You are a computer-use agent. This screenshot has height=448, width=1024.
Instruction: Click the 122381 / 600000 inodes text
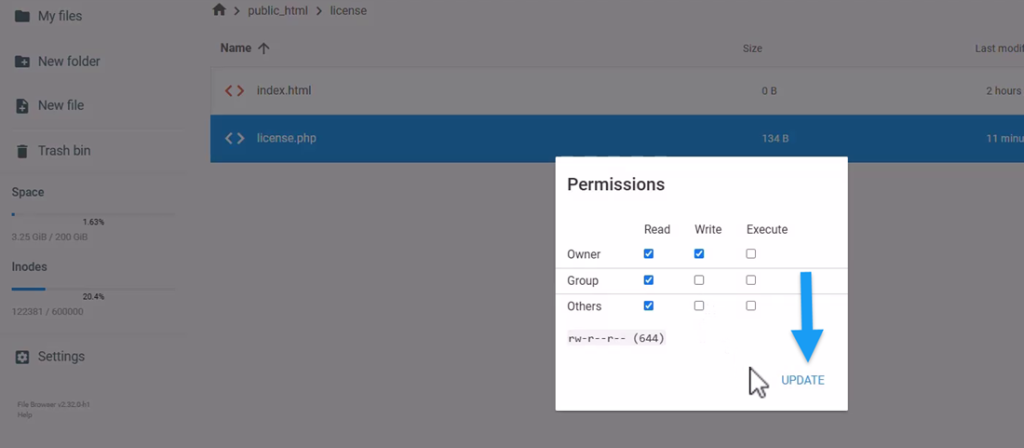click(x=47, y=312)
